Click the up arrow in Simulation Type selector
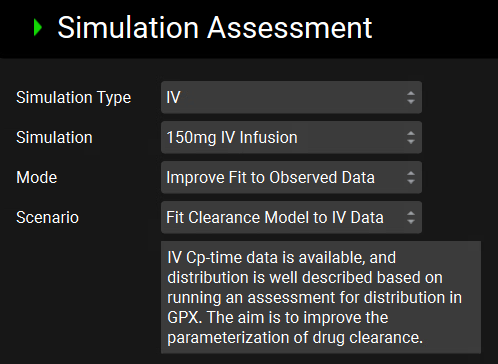This screenshot has height=364, width=498. click(411, 93)
